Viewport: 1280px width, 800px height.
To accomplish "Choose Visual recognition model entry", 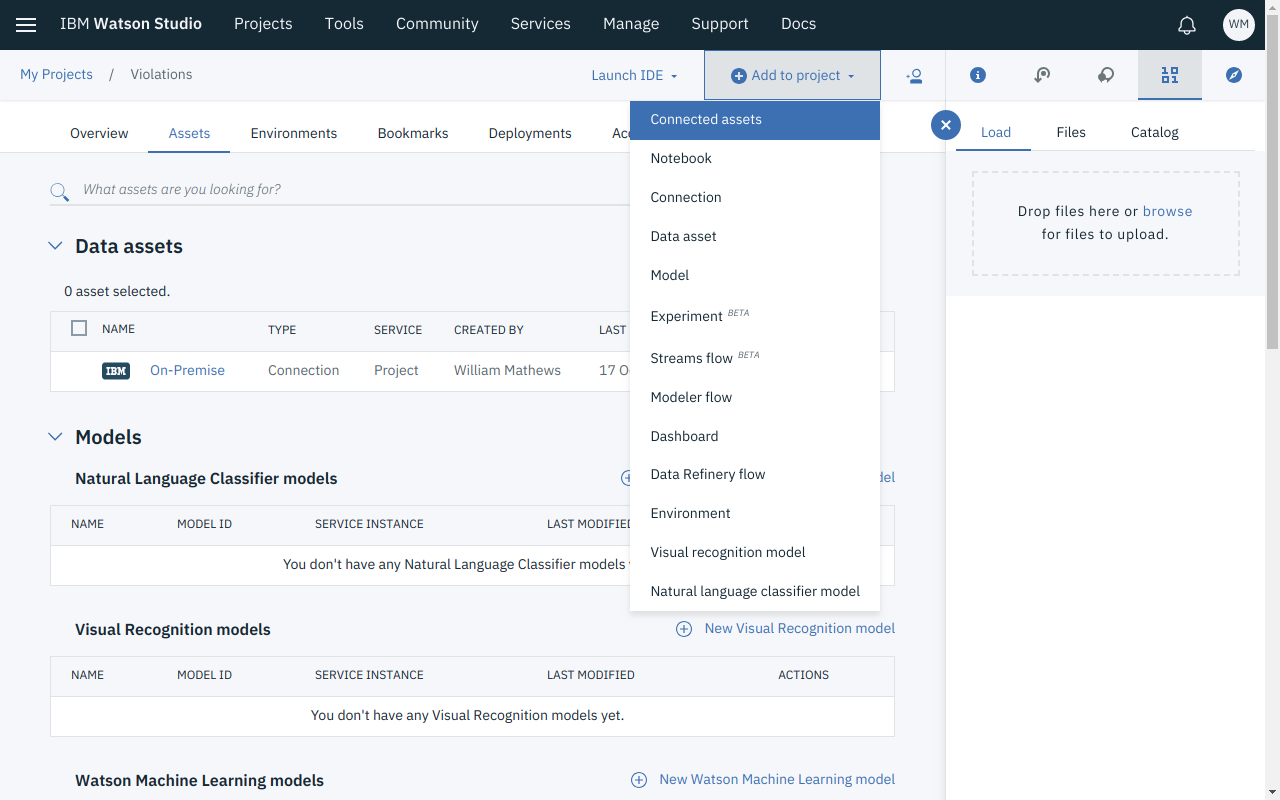I will click(755, 552).
